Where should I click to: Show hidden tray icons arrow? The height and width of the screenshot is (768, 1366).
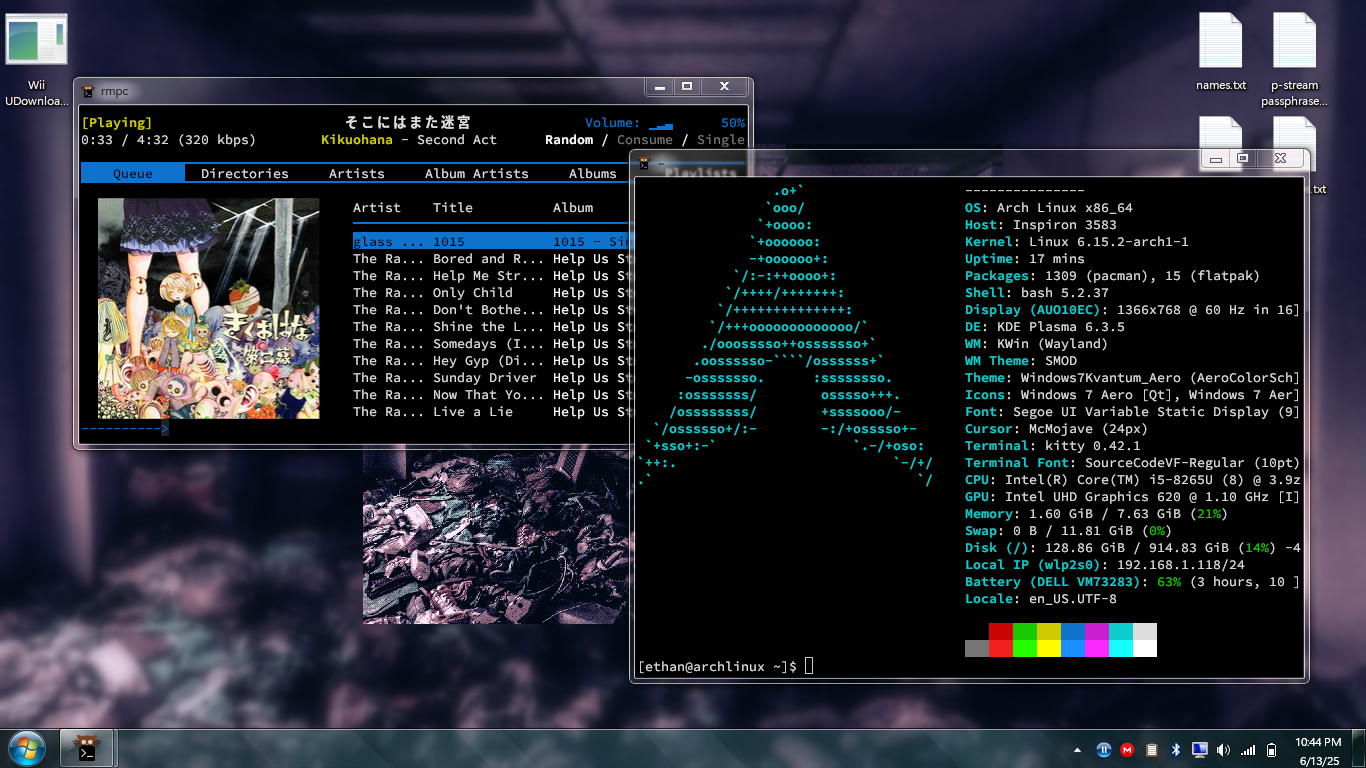tap(1077, 750)
